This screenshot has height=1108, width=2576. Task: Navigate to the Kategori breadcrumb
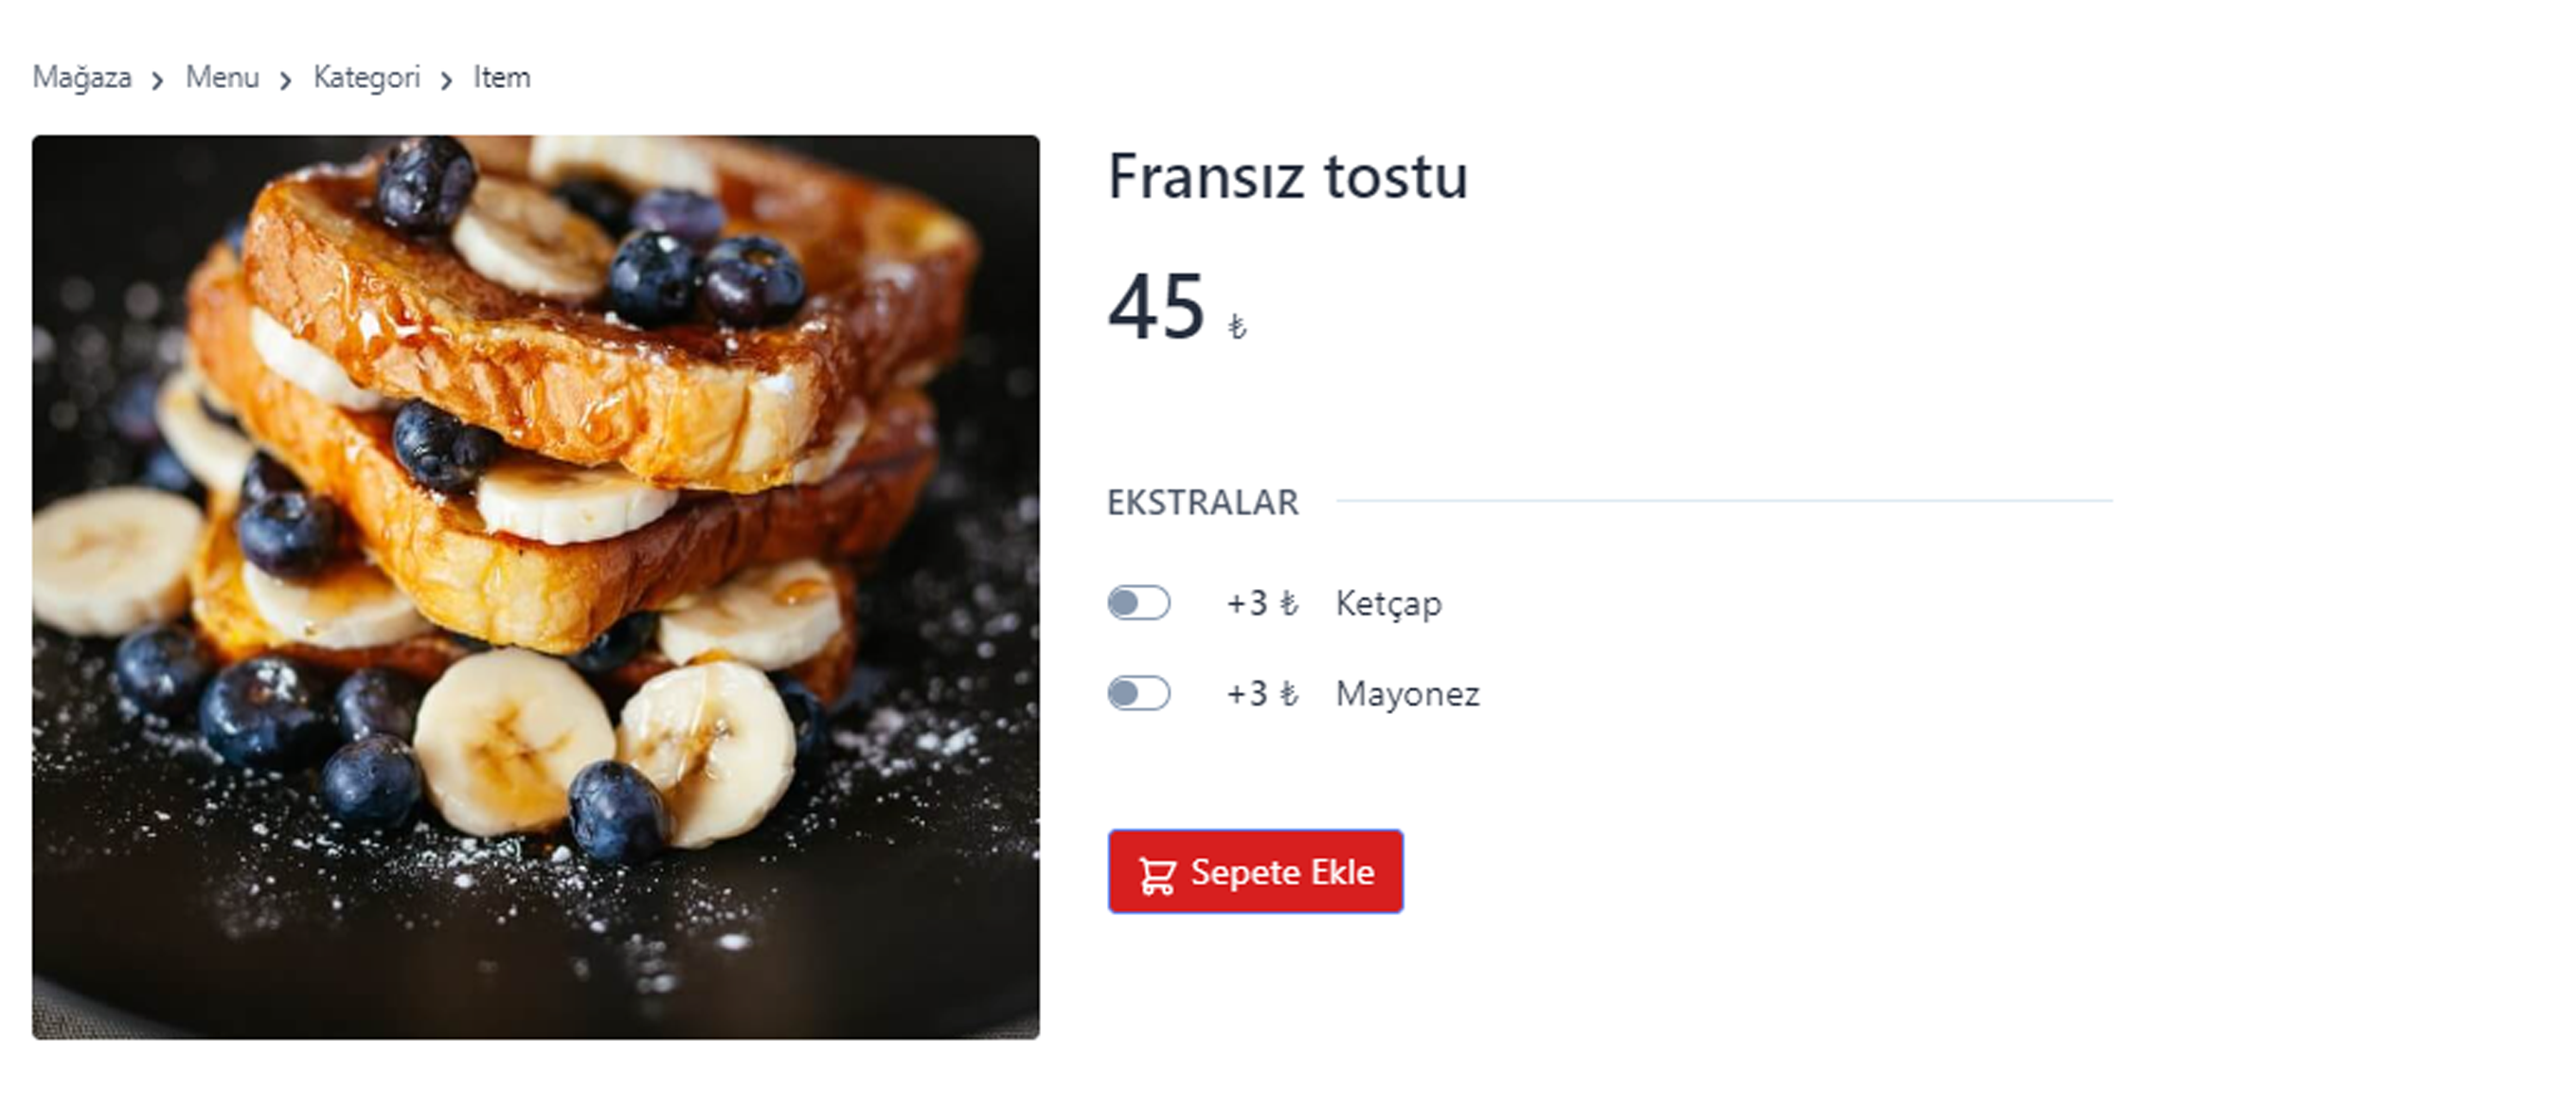click(367, 78)
